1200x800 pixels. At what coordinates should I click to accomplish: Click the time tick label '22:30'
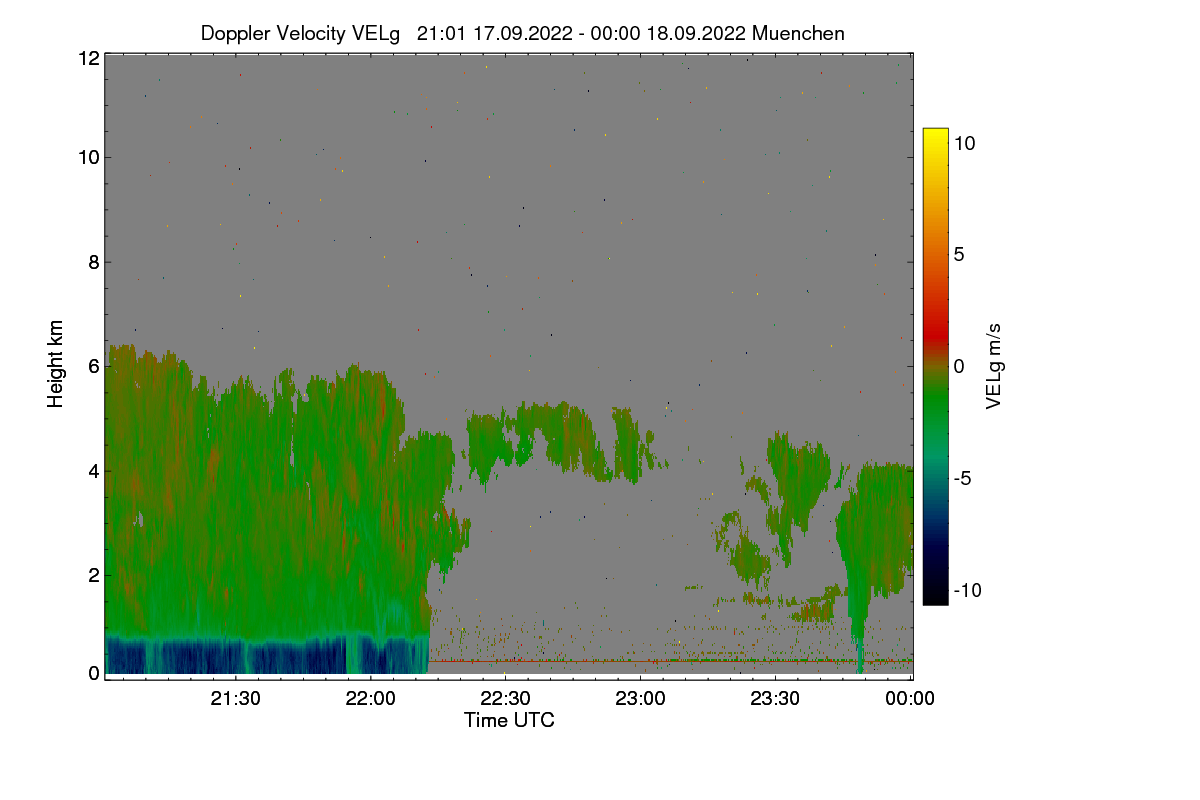point(506,699)
